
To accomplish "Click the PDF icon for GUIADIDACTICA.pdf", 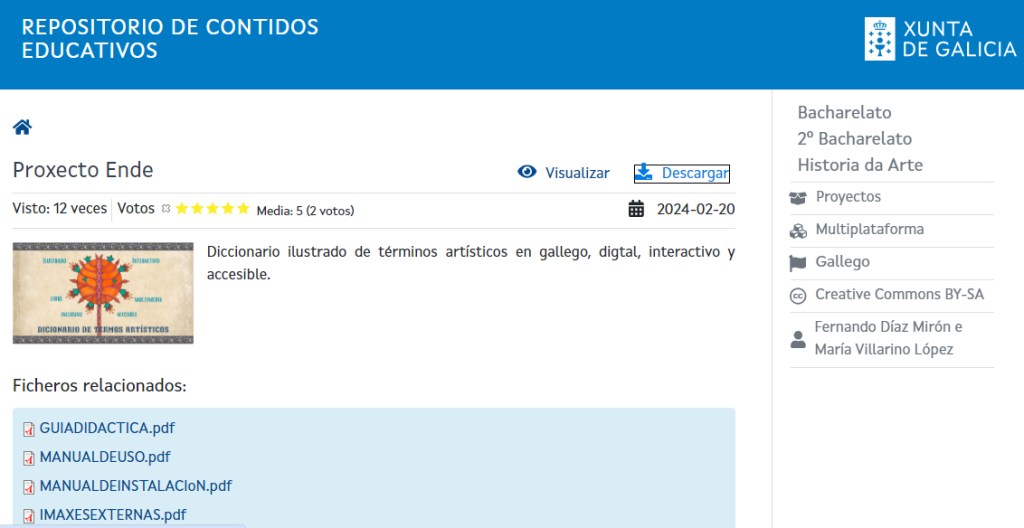I will pyautogui.click(x=29, y=429).
